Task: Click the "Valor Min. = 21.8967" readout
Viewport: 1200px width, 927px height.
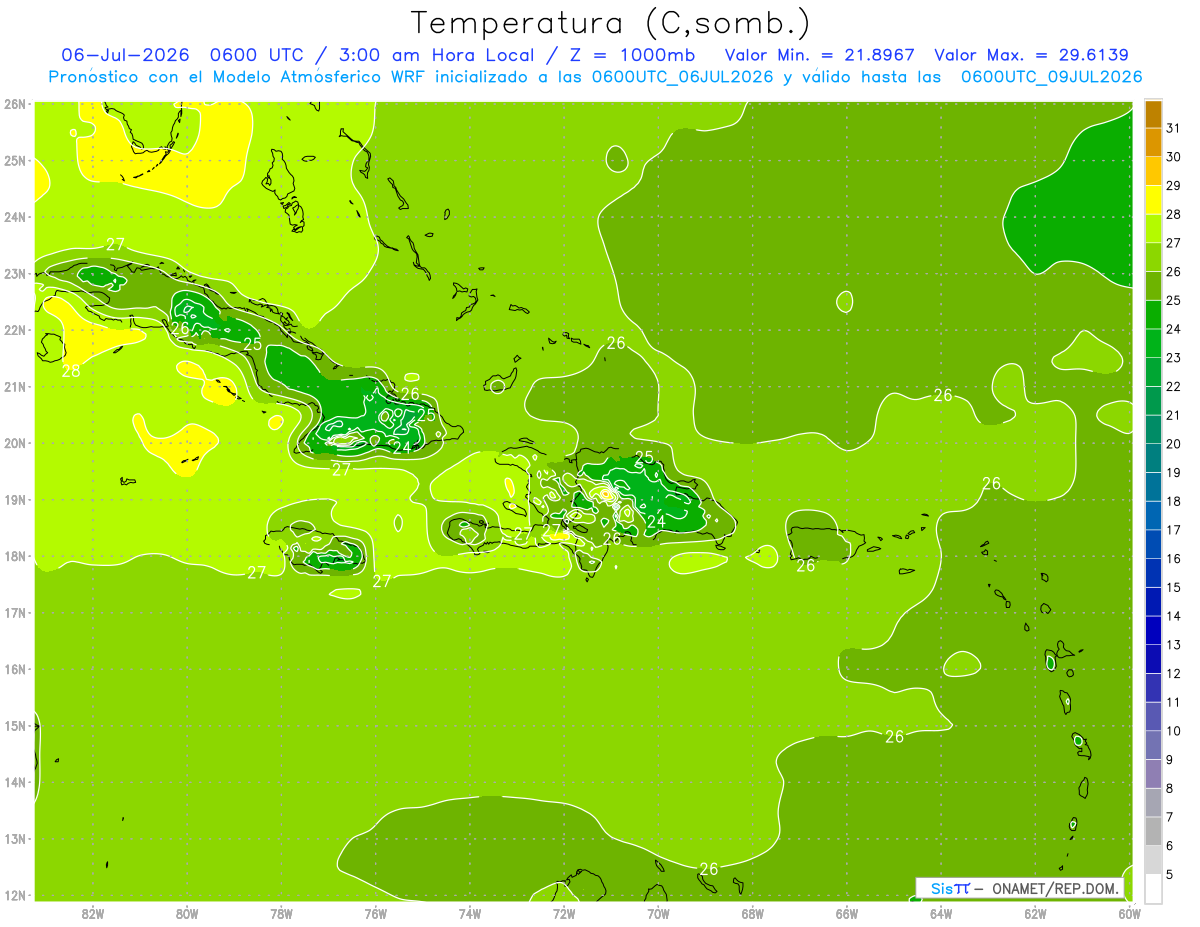Action: click(819, 55)
